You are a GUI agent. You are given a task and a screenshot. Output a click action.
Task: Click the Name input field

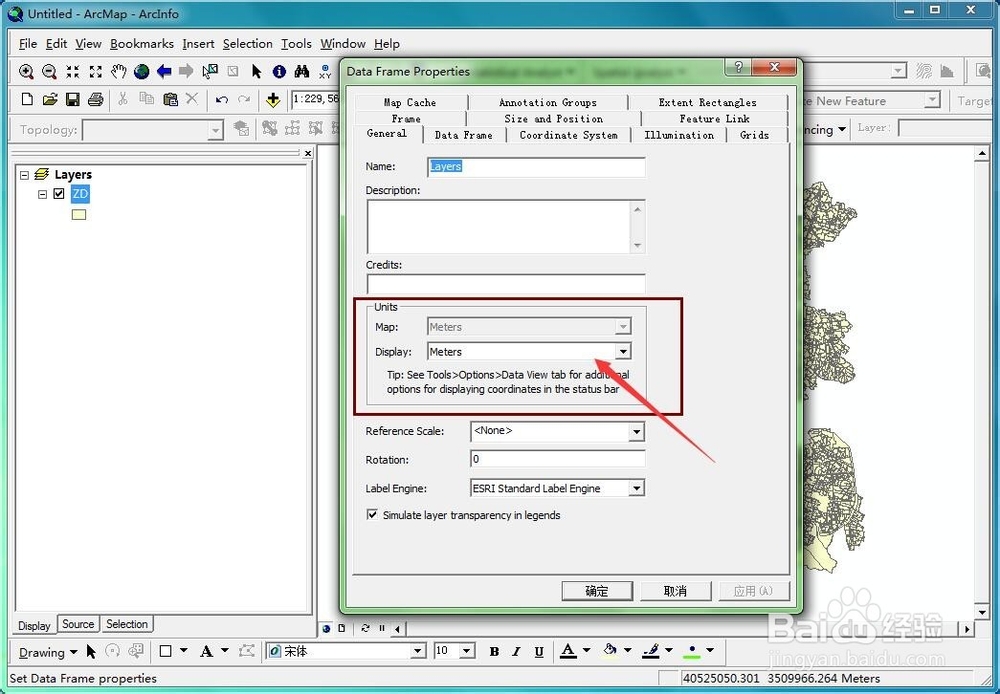536,166
